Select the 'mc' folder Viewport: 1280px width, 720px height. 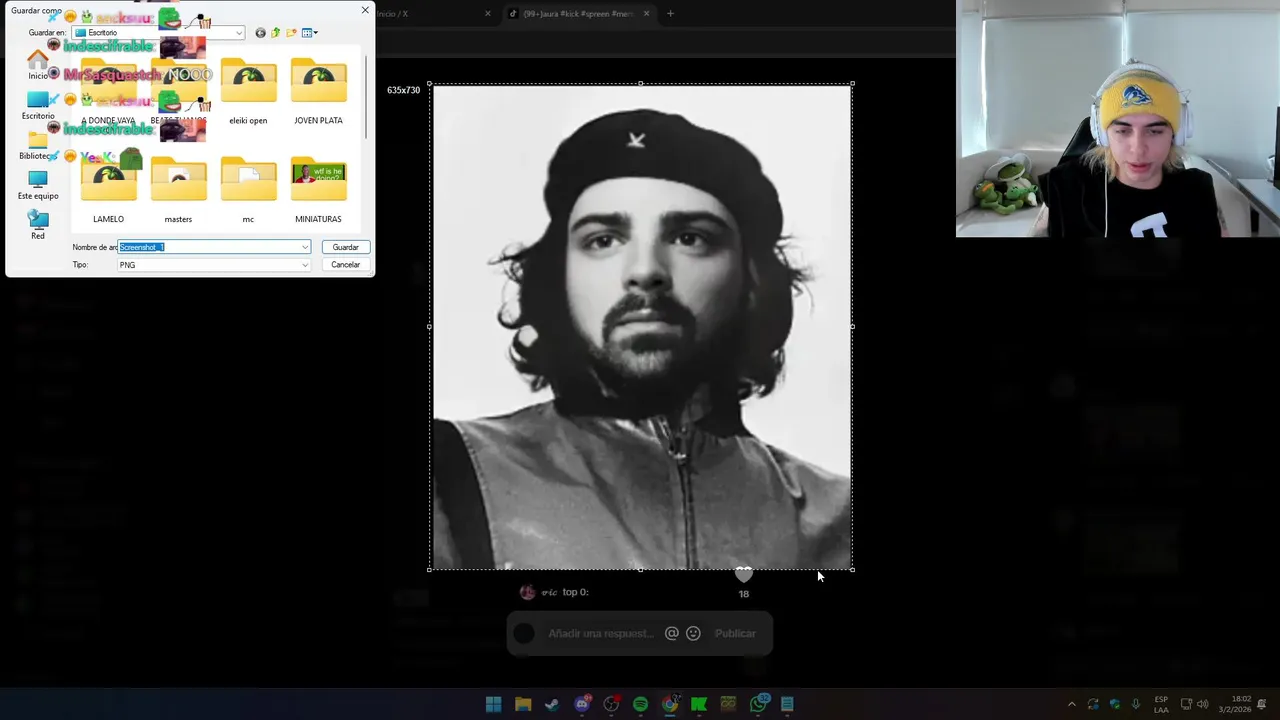tap(248, 190)
